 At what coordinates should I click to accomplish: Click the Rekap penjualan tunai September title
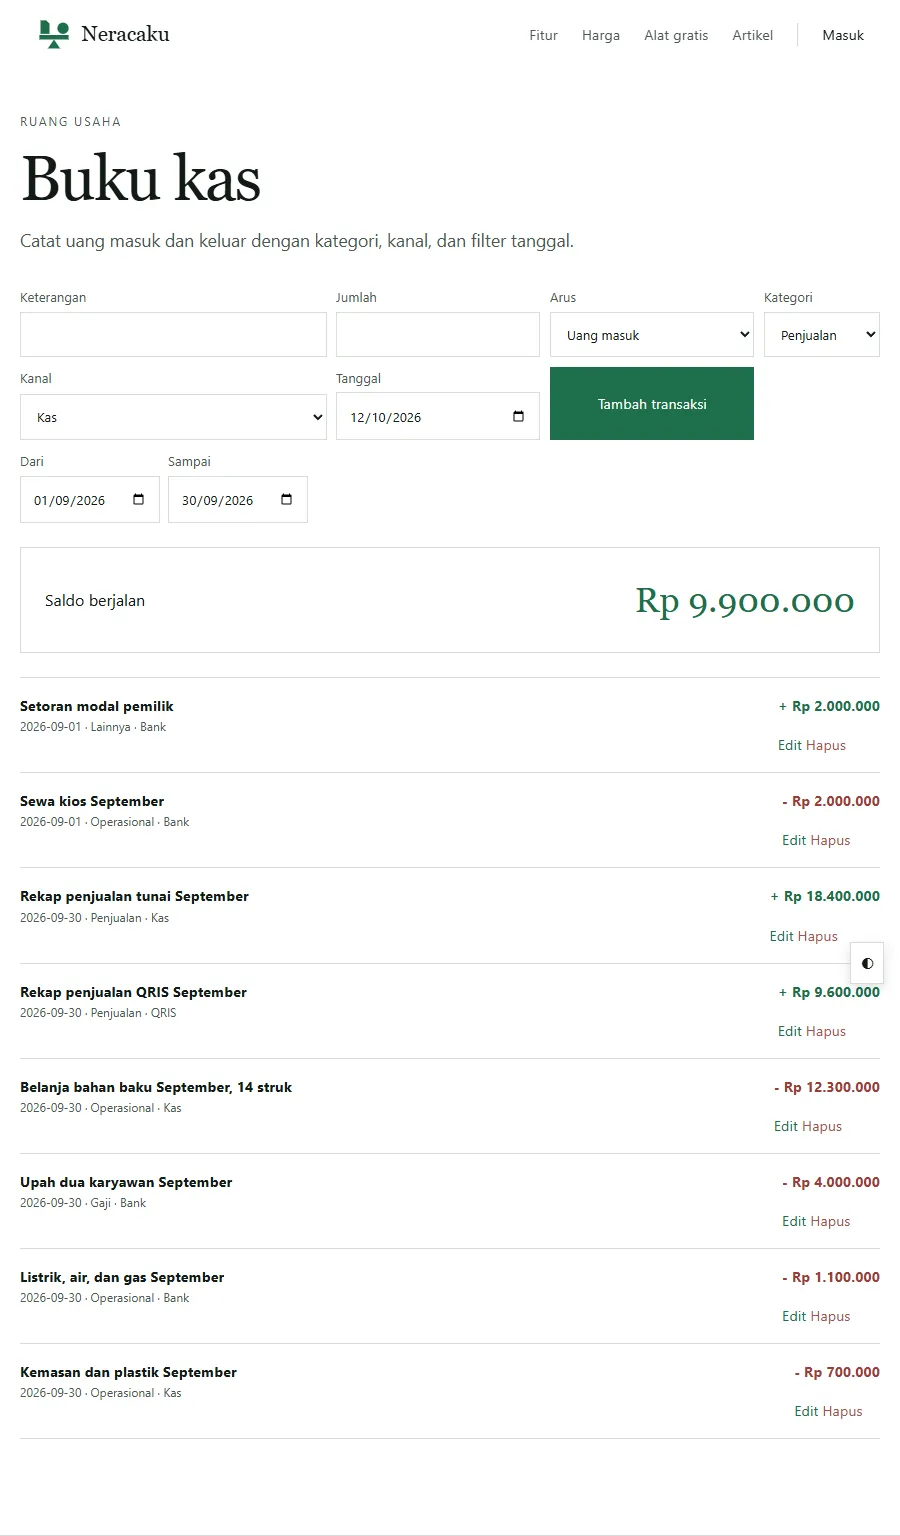(134, 896)
